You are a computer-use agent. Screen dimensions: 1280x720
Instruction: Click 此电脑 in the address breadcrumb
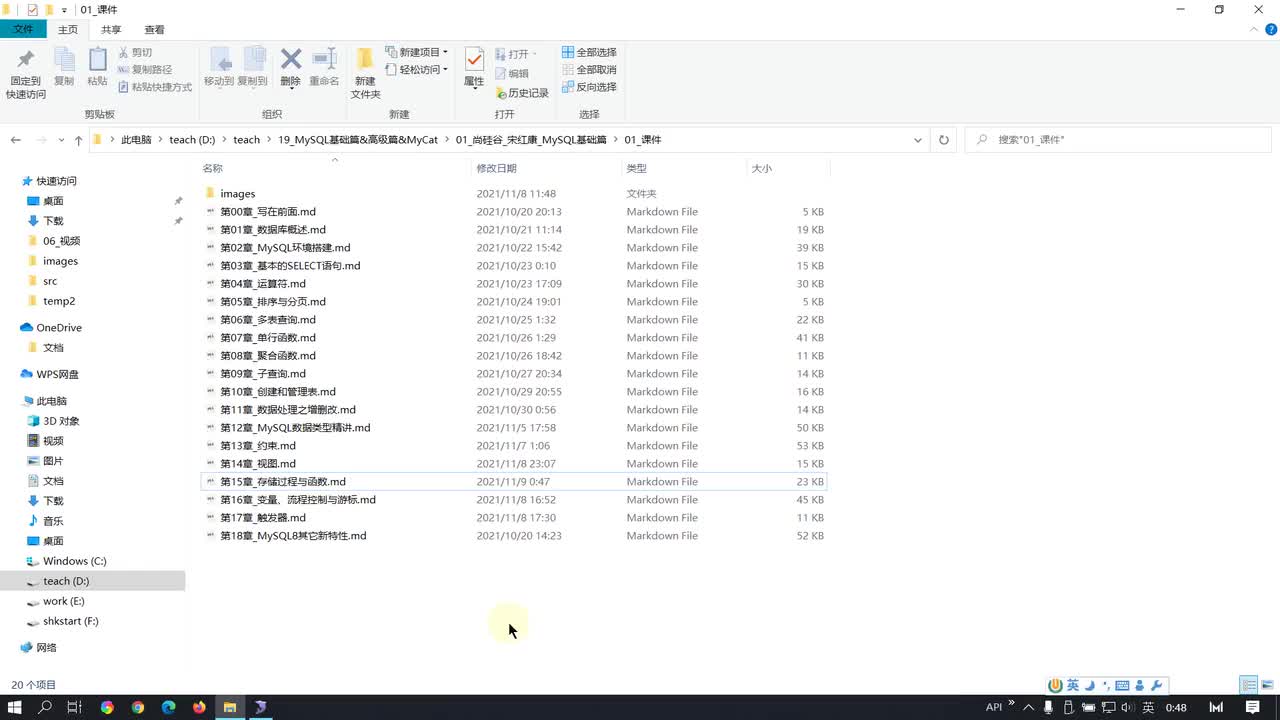coord(136,140)
